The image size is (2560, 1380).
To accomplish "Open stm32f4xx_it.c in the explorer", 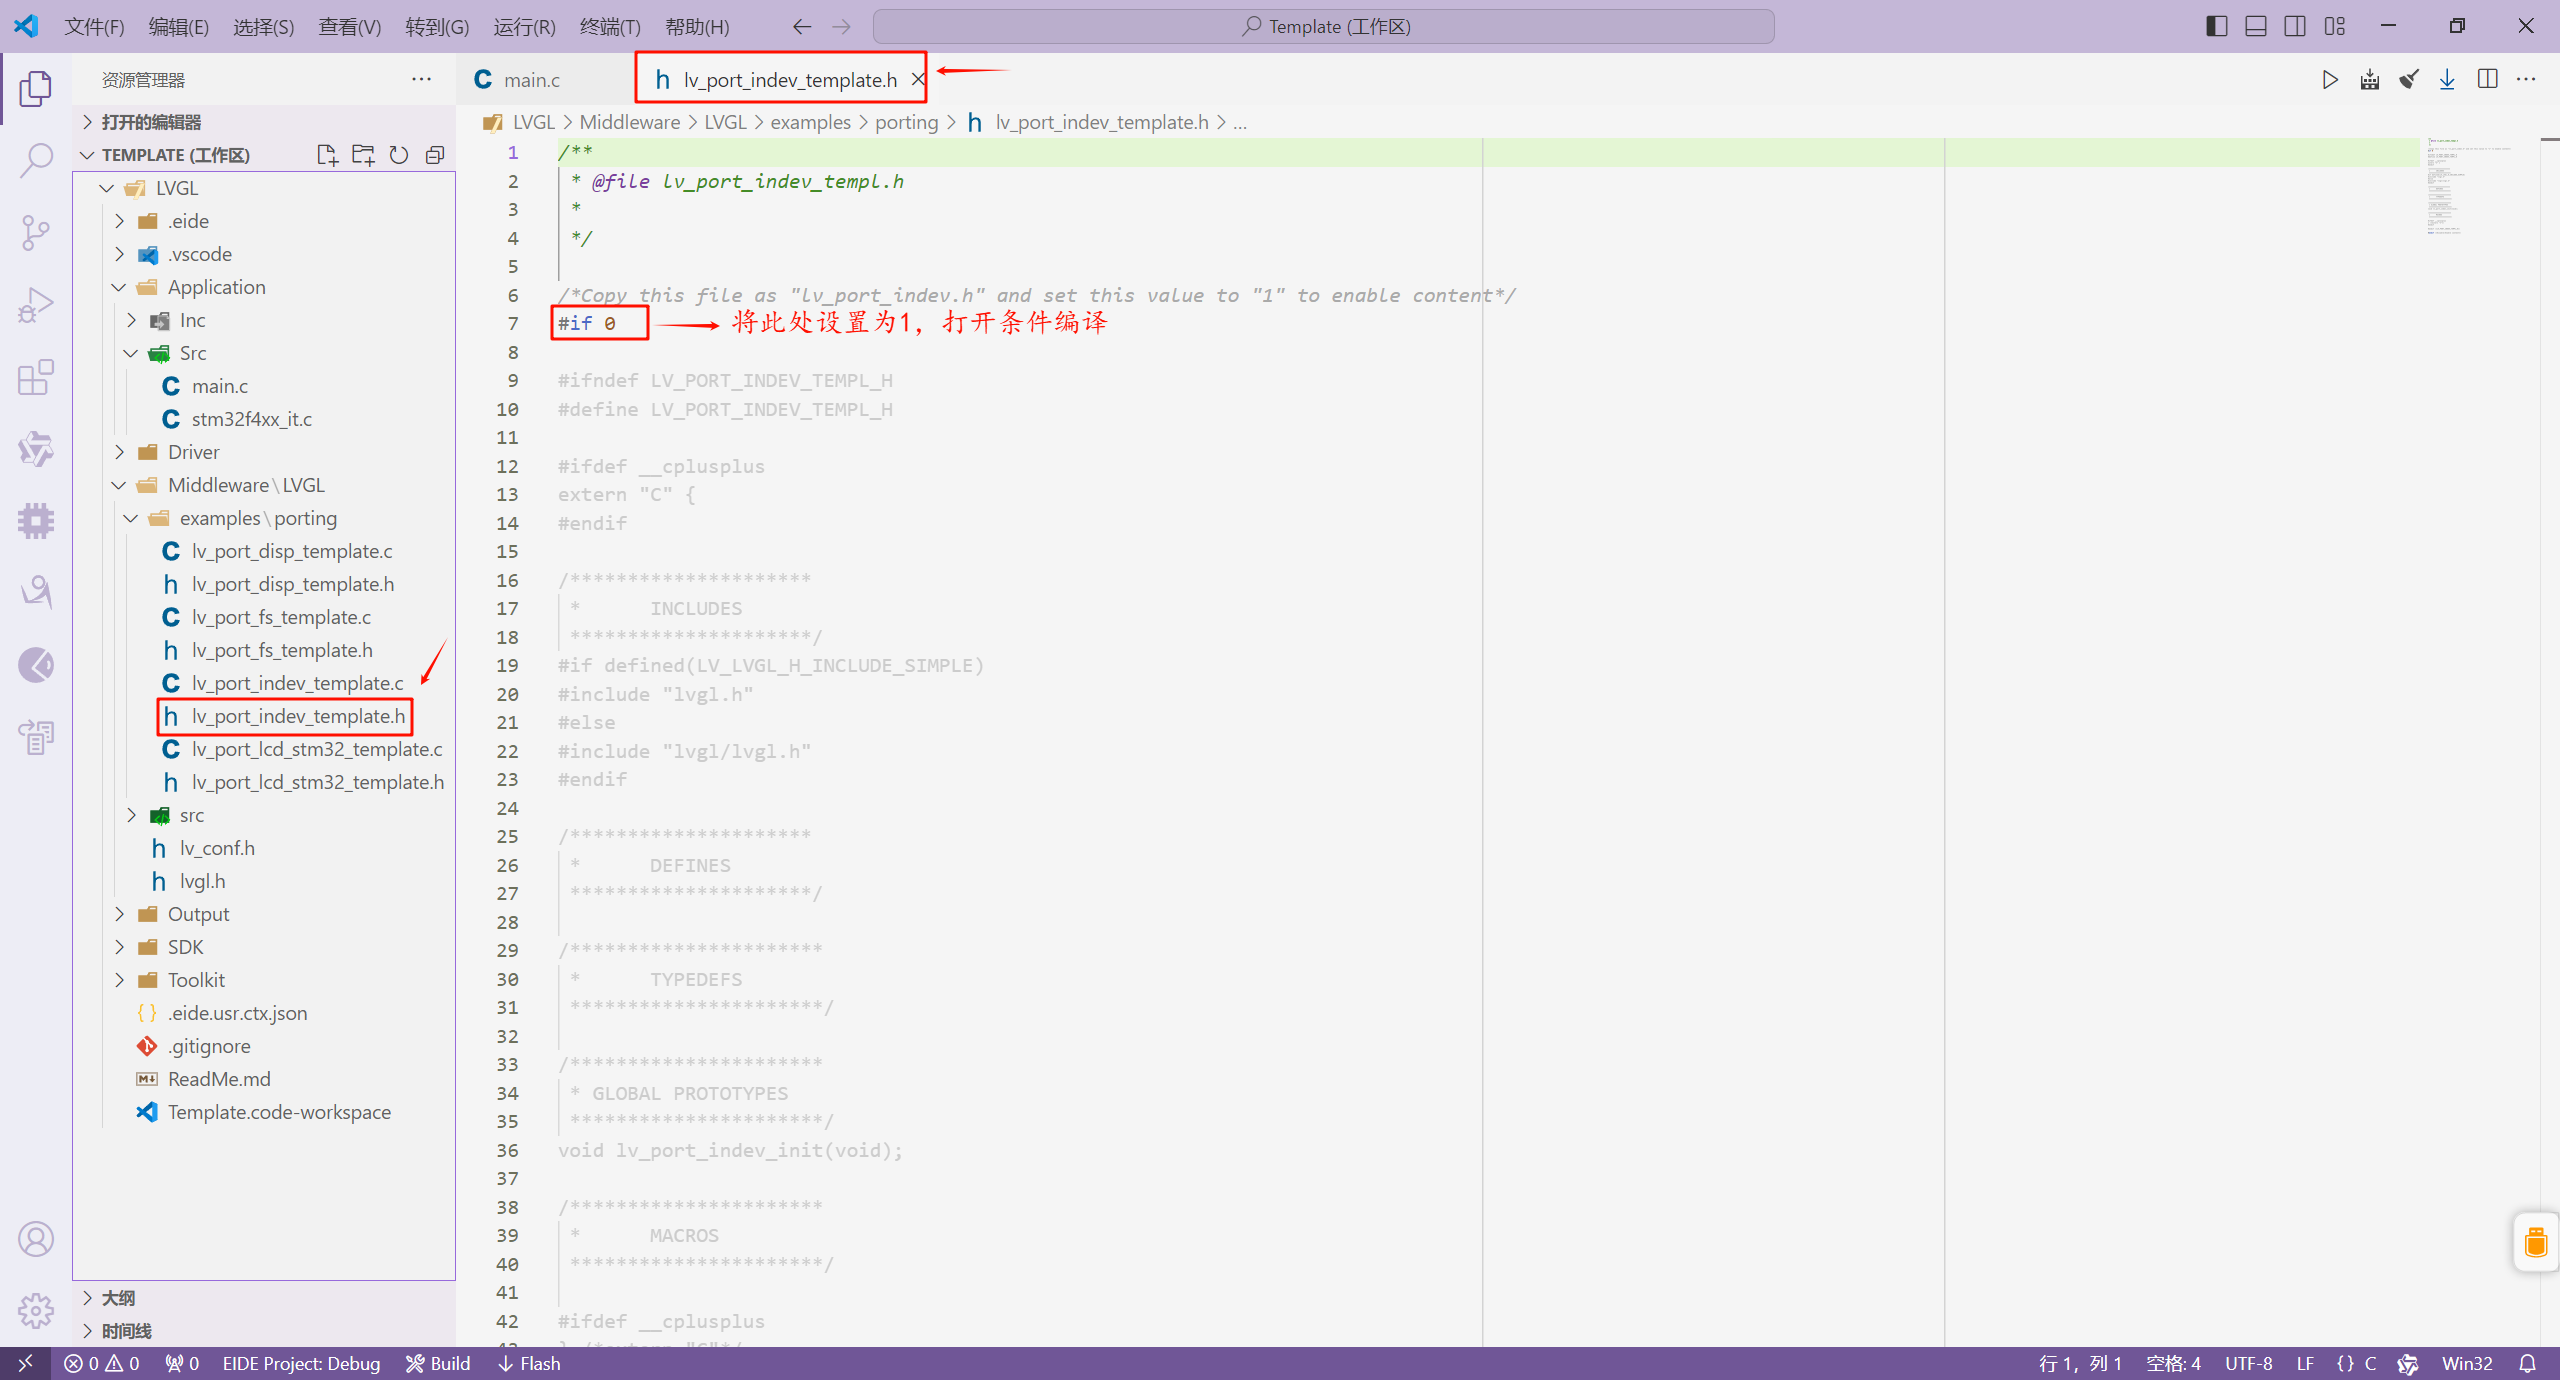I will point(252,419).
